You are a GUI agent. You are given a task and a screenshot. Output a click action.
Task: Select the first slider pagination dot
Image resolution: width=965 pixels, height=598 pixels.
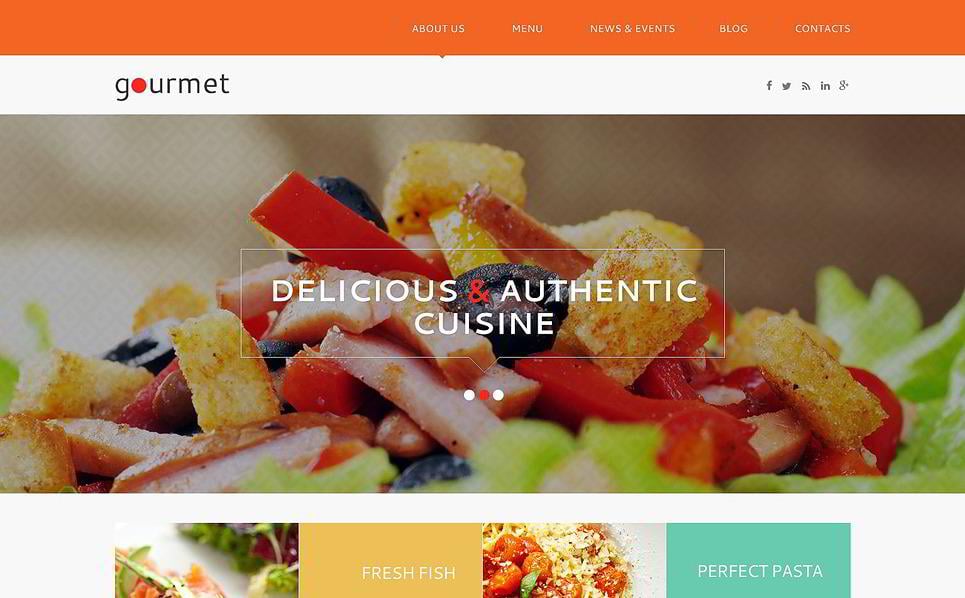(469, 395)
